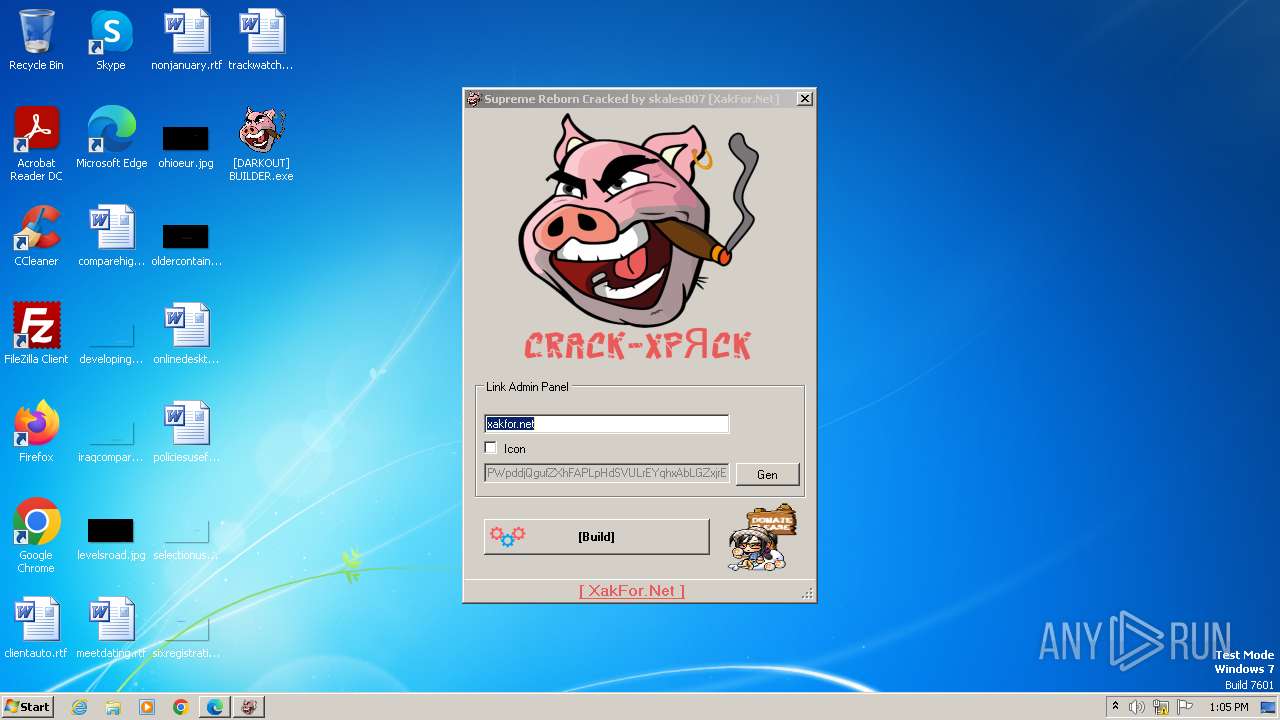Click the Link Admin Panel text field
The width and height of the screenshot is (1280, 720).
[x=606, y=424]
